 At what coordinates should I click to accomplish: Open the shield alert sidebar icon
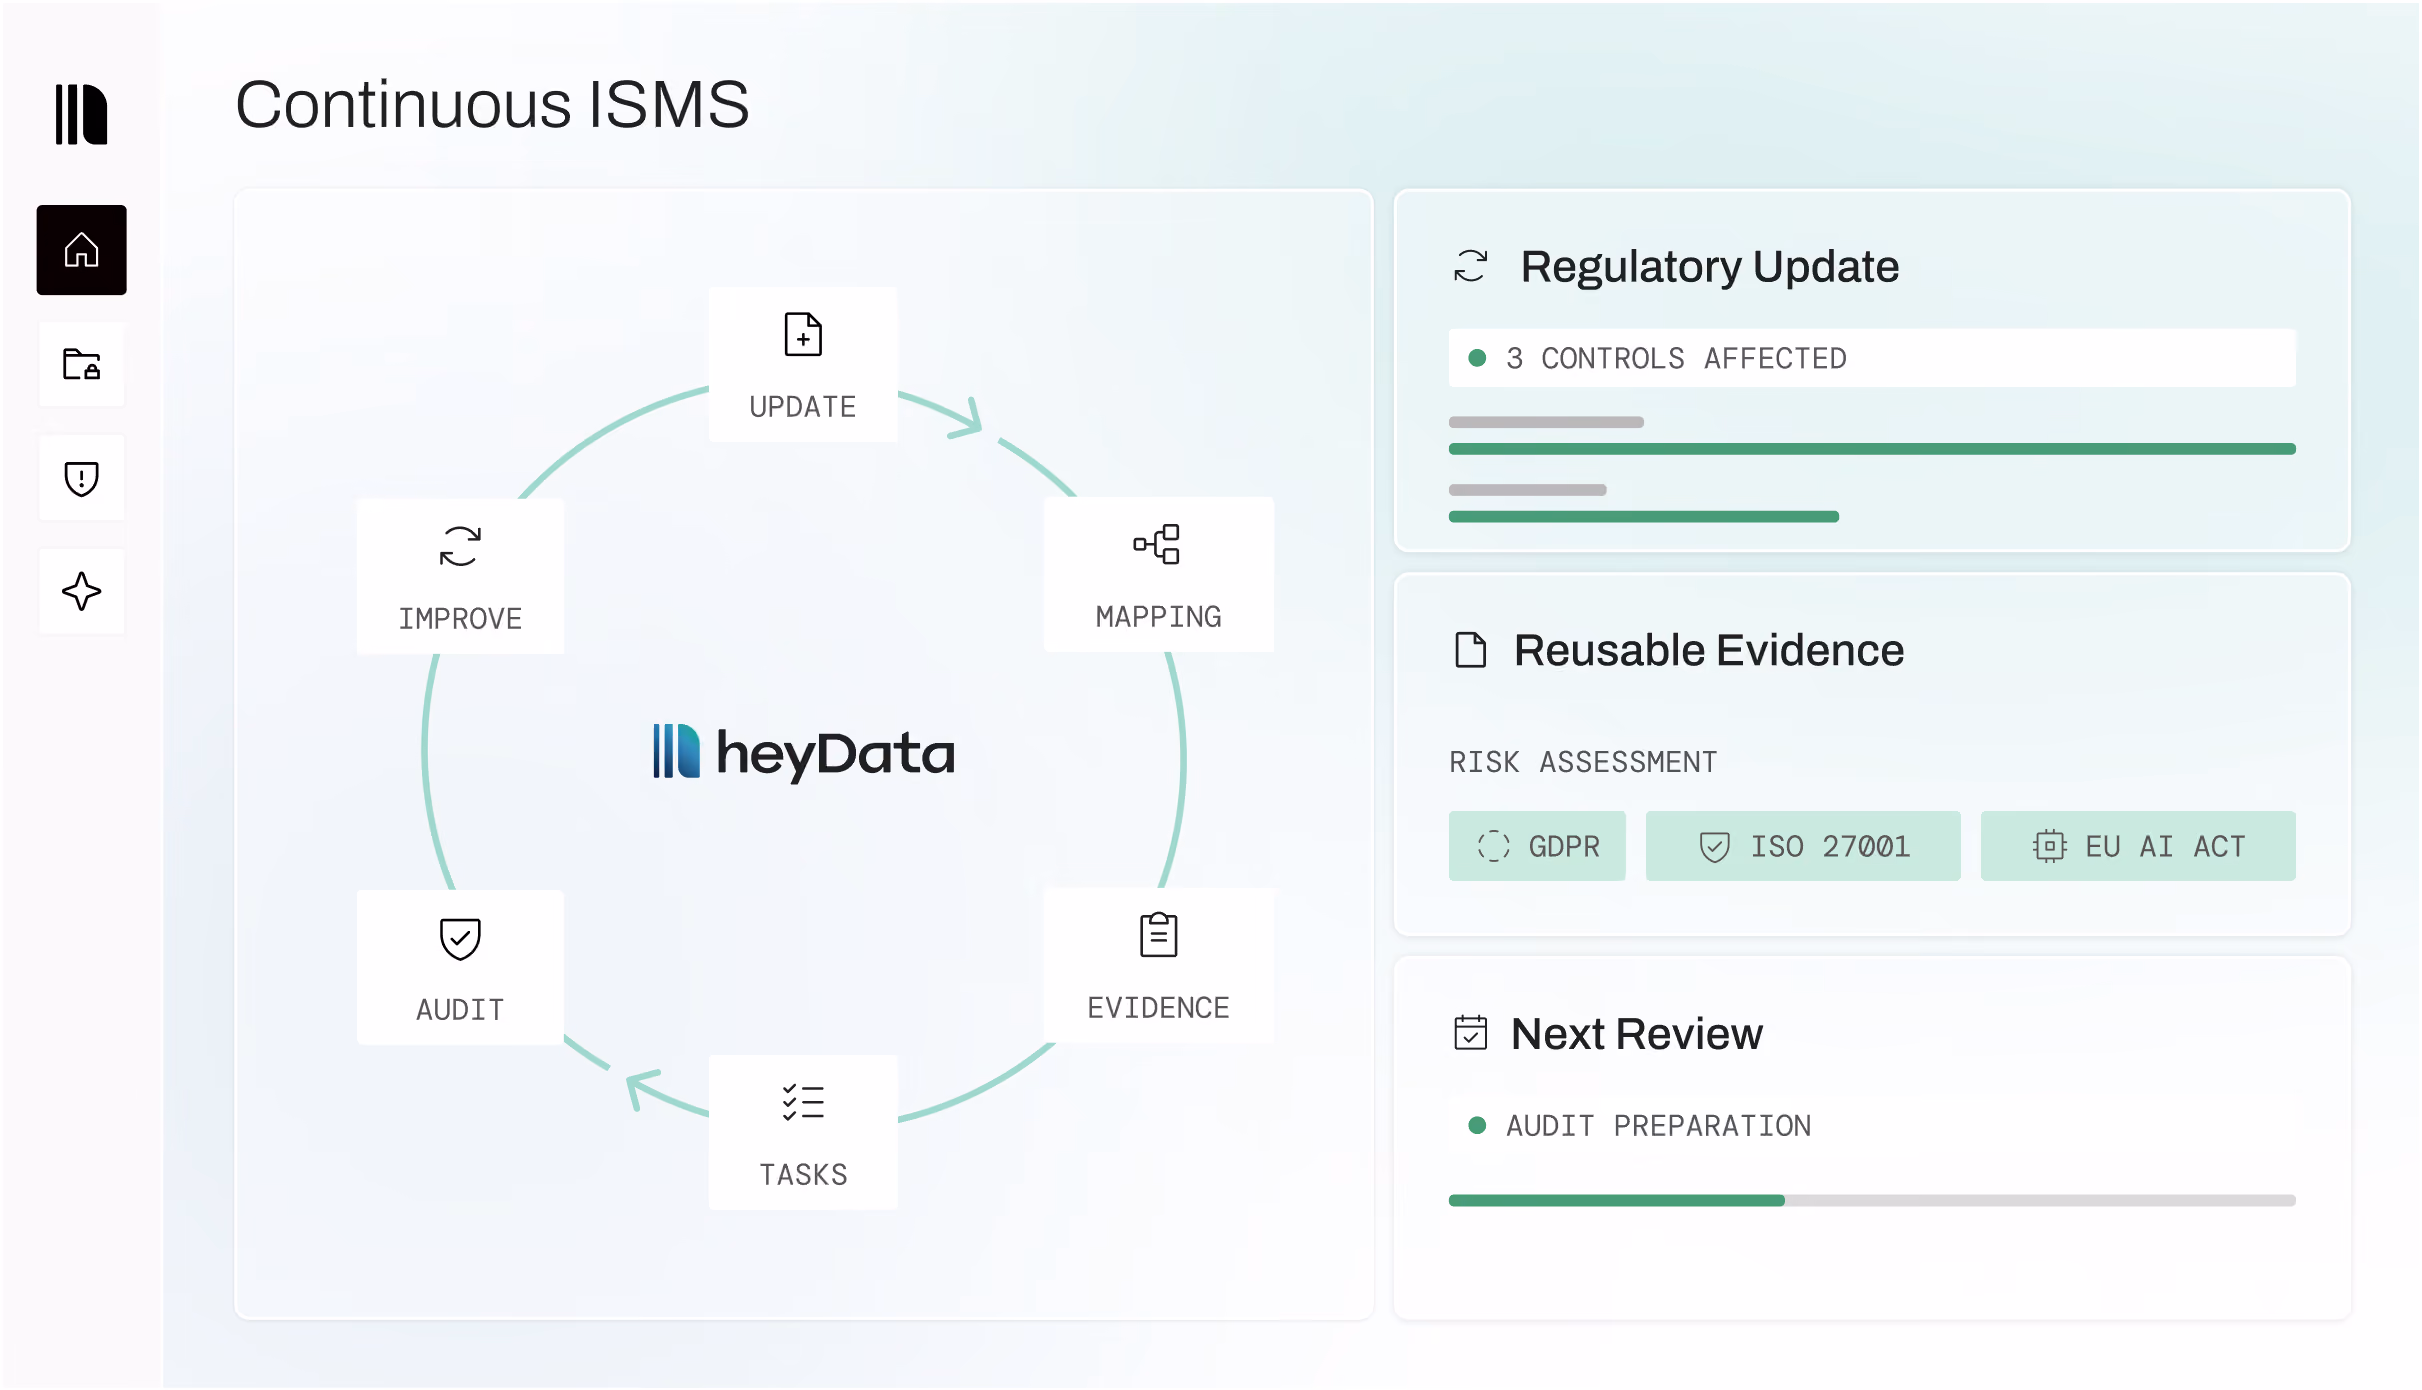tap(81, 478)
